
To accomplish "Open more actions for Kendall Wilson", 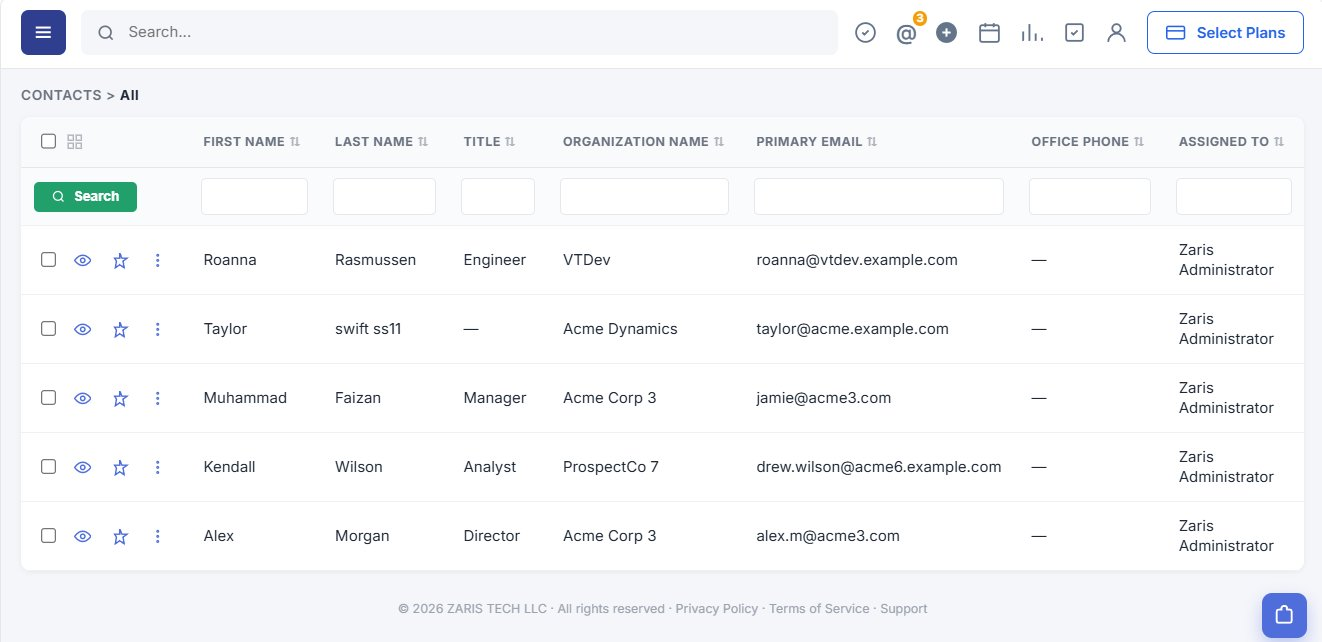I will 157,467.
